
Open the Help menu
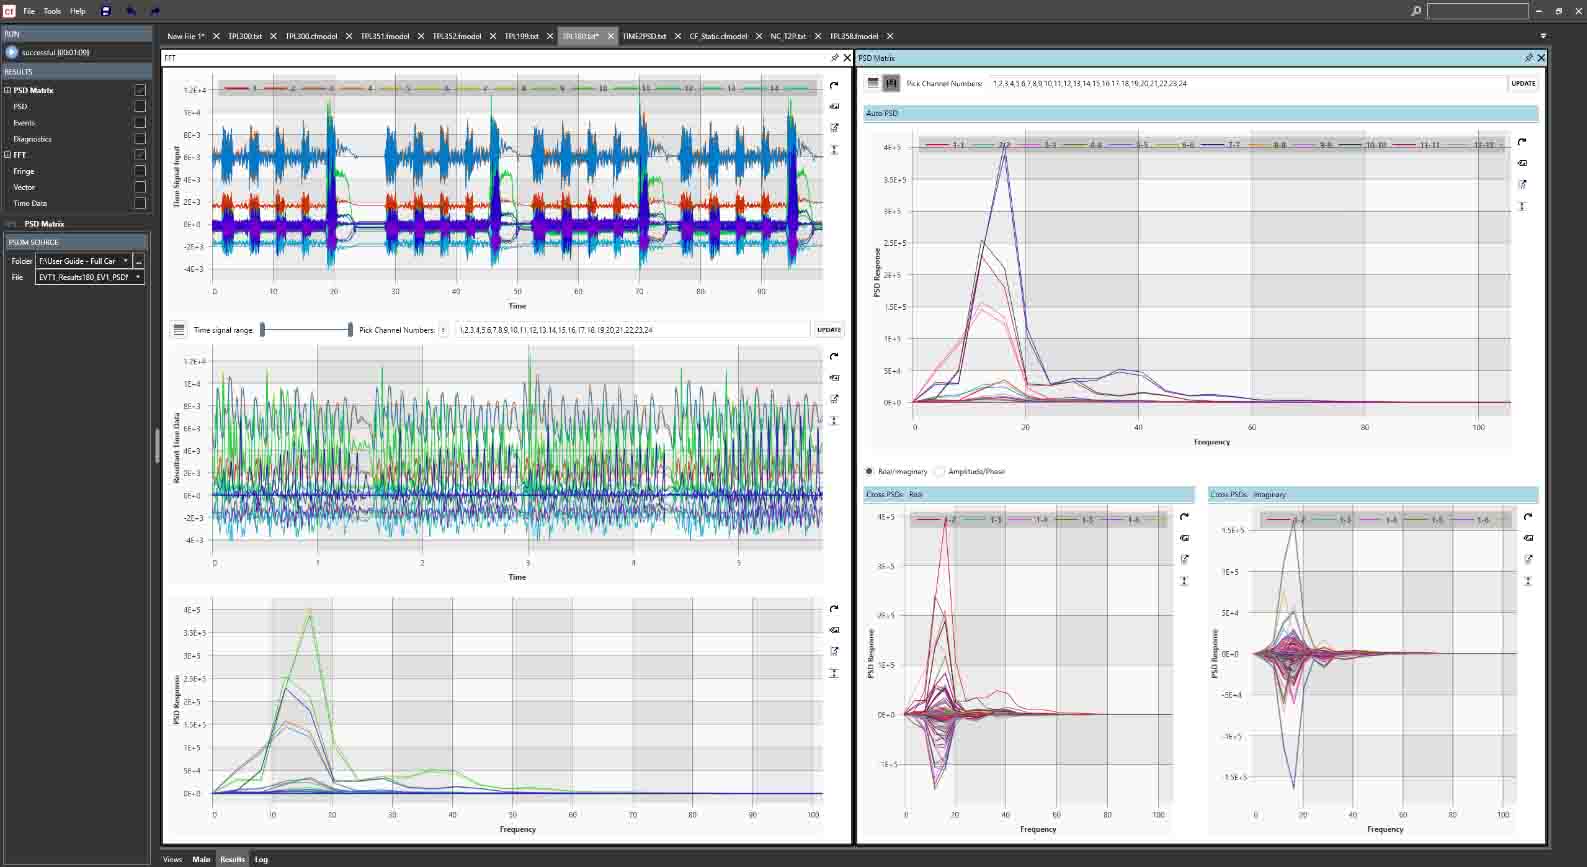[x=77, y=11]
